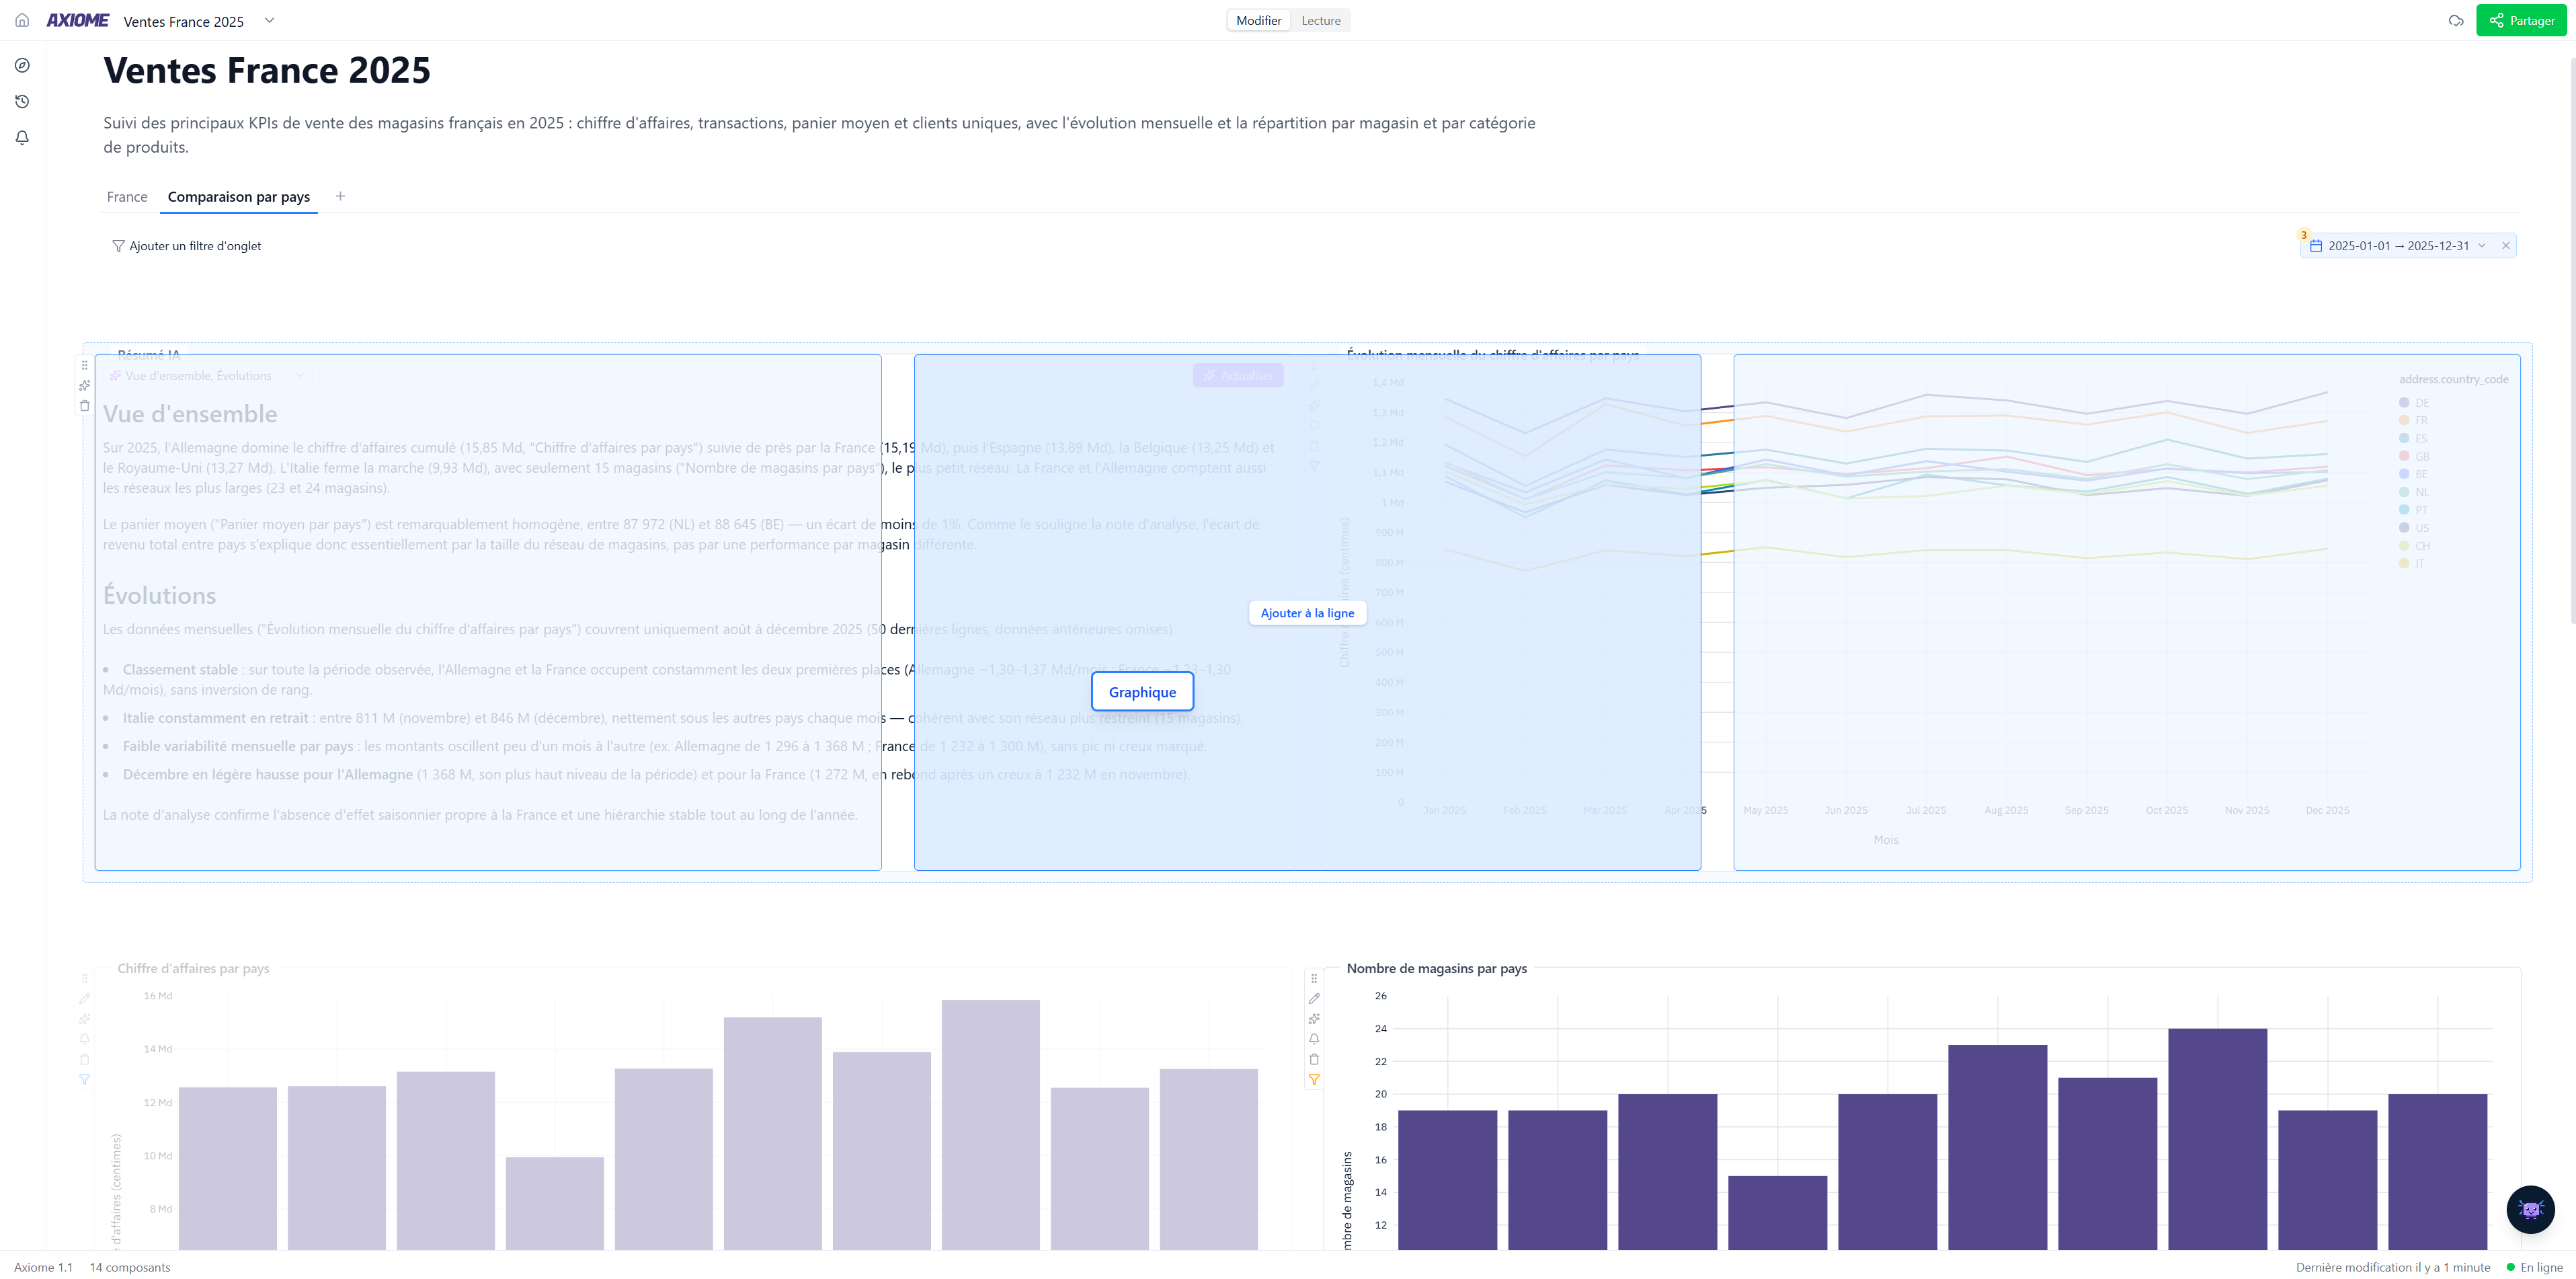
Task: Click AI sparkle beside Chiffre d'affaires par pays
Action: pos(85,1019)
